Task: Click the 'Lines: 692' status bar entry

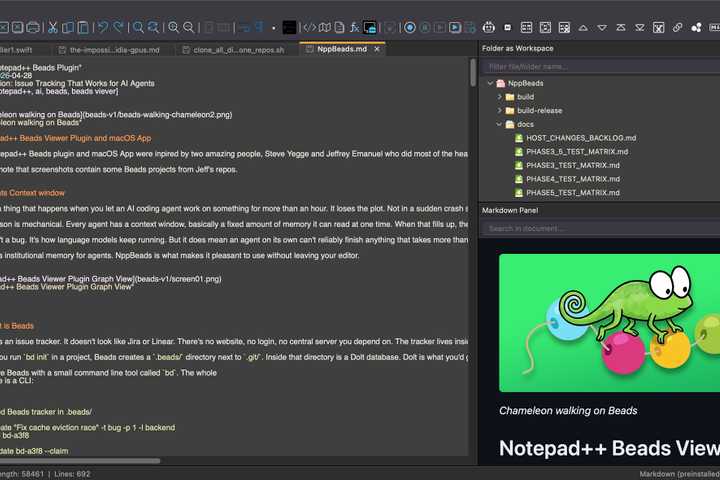Action: 72,474
